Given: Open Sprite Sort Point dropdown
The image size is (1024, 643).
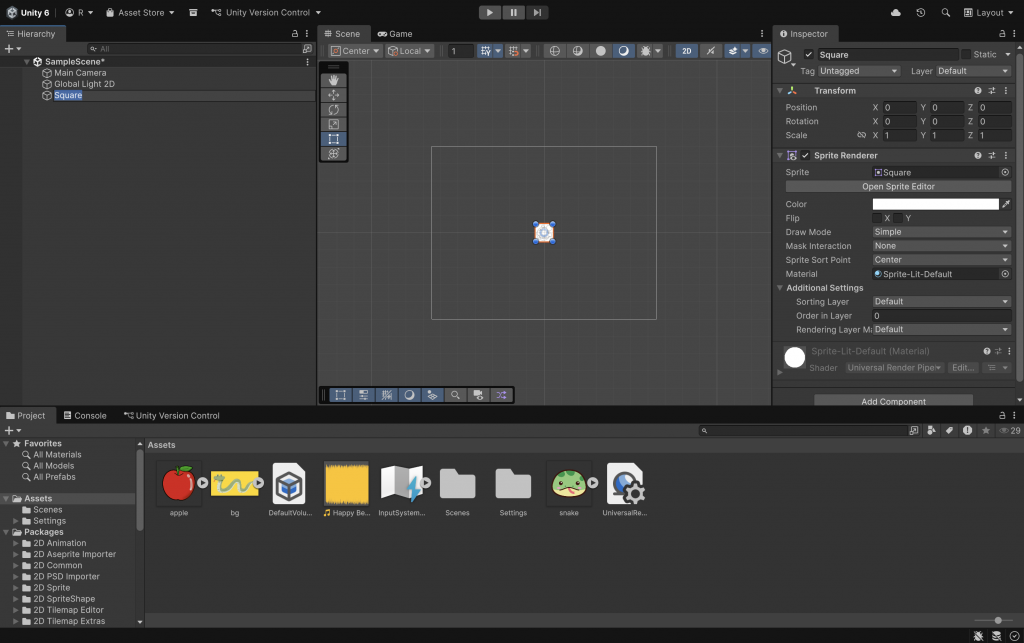Looking at the screenshot, I should 941,260.
